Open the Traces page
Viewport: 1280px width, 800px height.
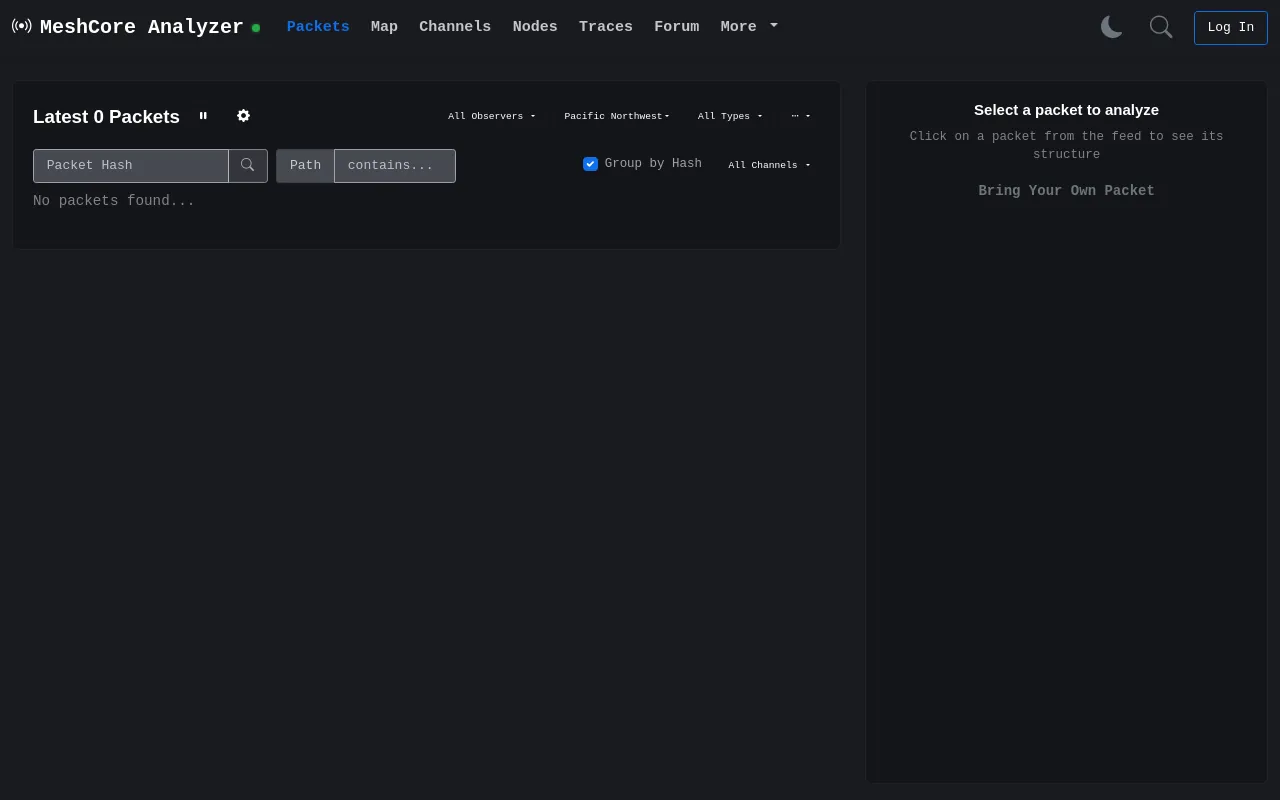[606, 27]
